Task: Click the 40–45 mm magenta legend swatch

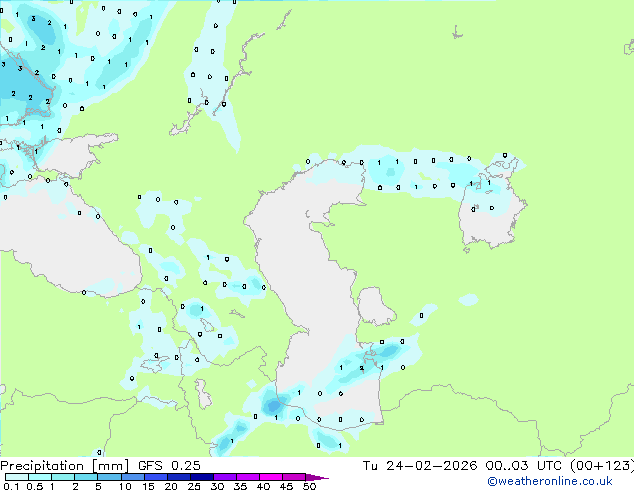Action: coord(271,477)
